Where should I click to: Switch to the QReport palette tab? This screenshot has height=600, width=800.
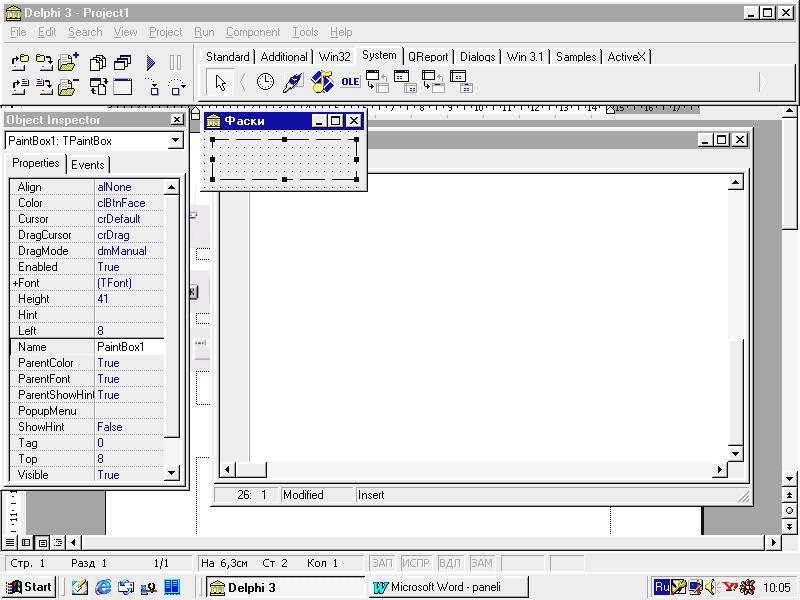pyautogui.click(x=428, y=57)
